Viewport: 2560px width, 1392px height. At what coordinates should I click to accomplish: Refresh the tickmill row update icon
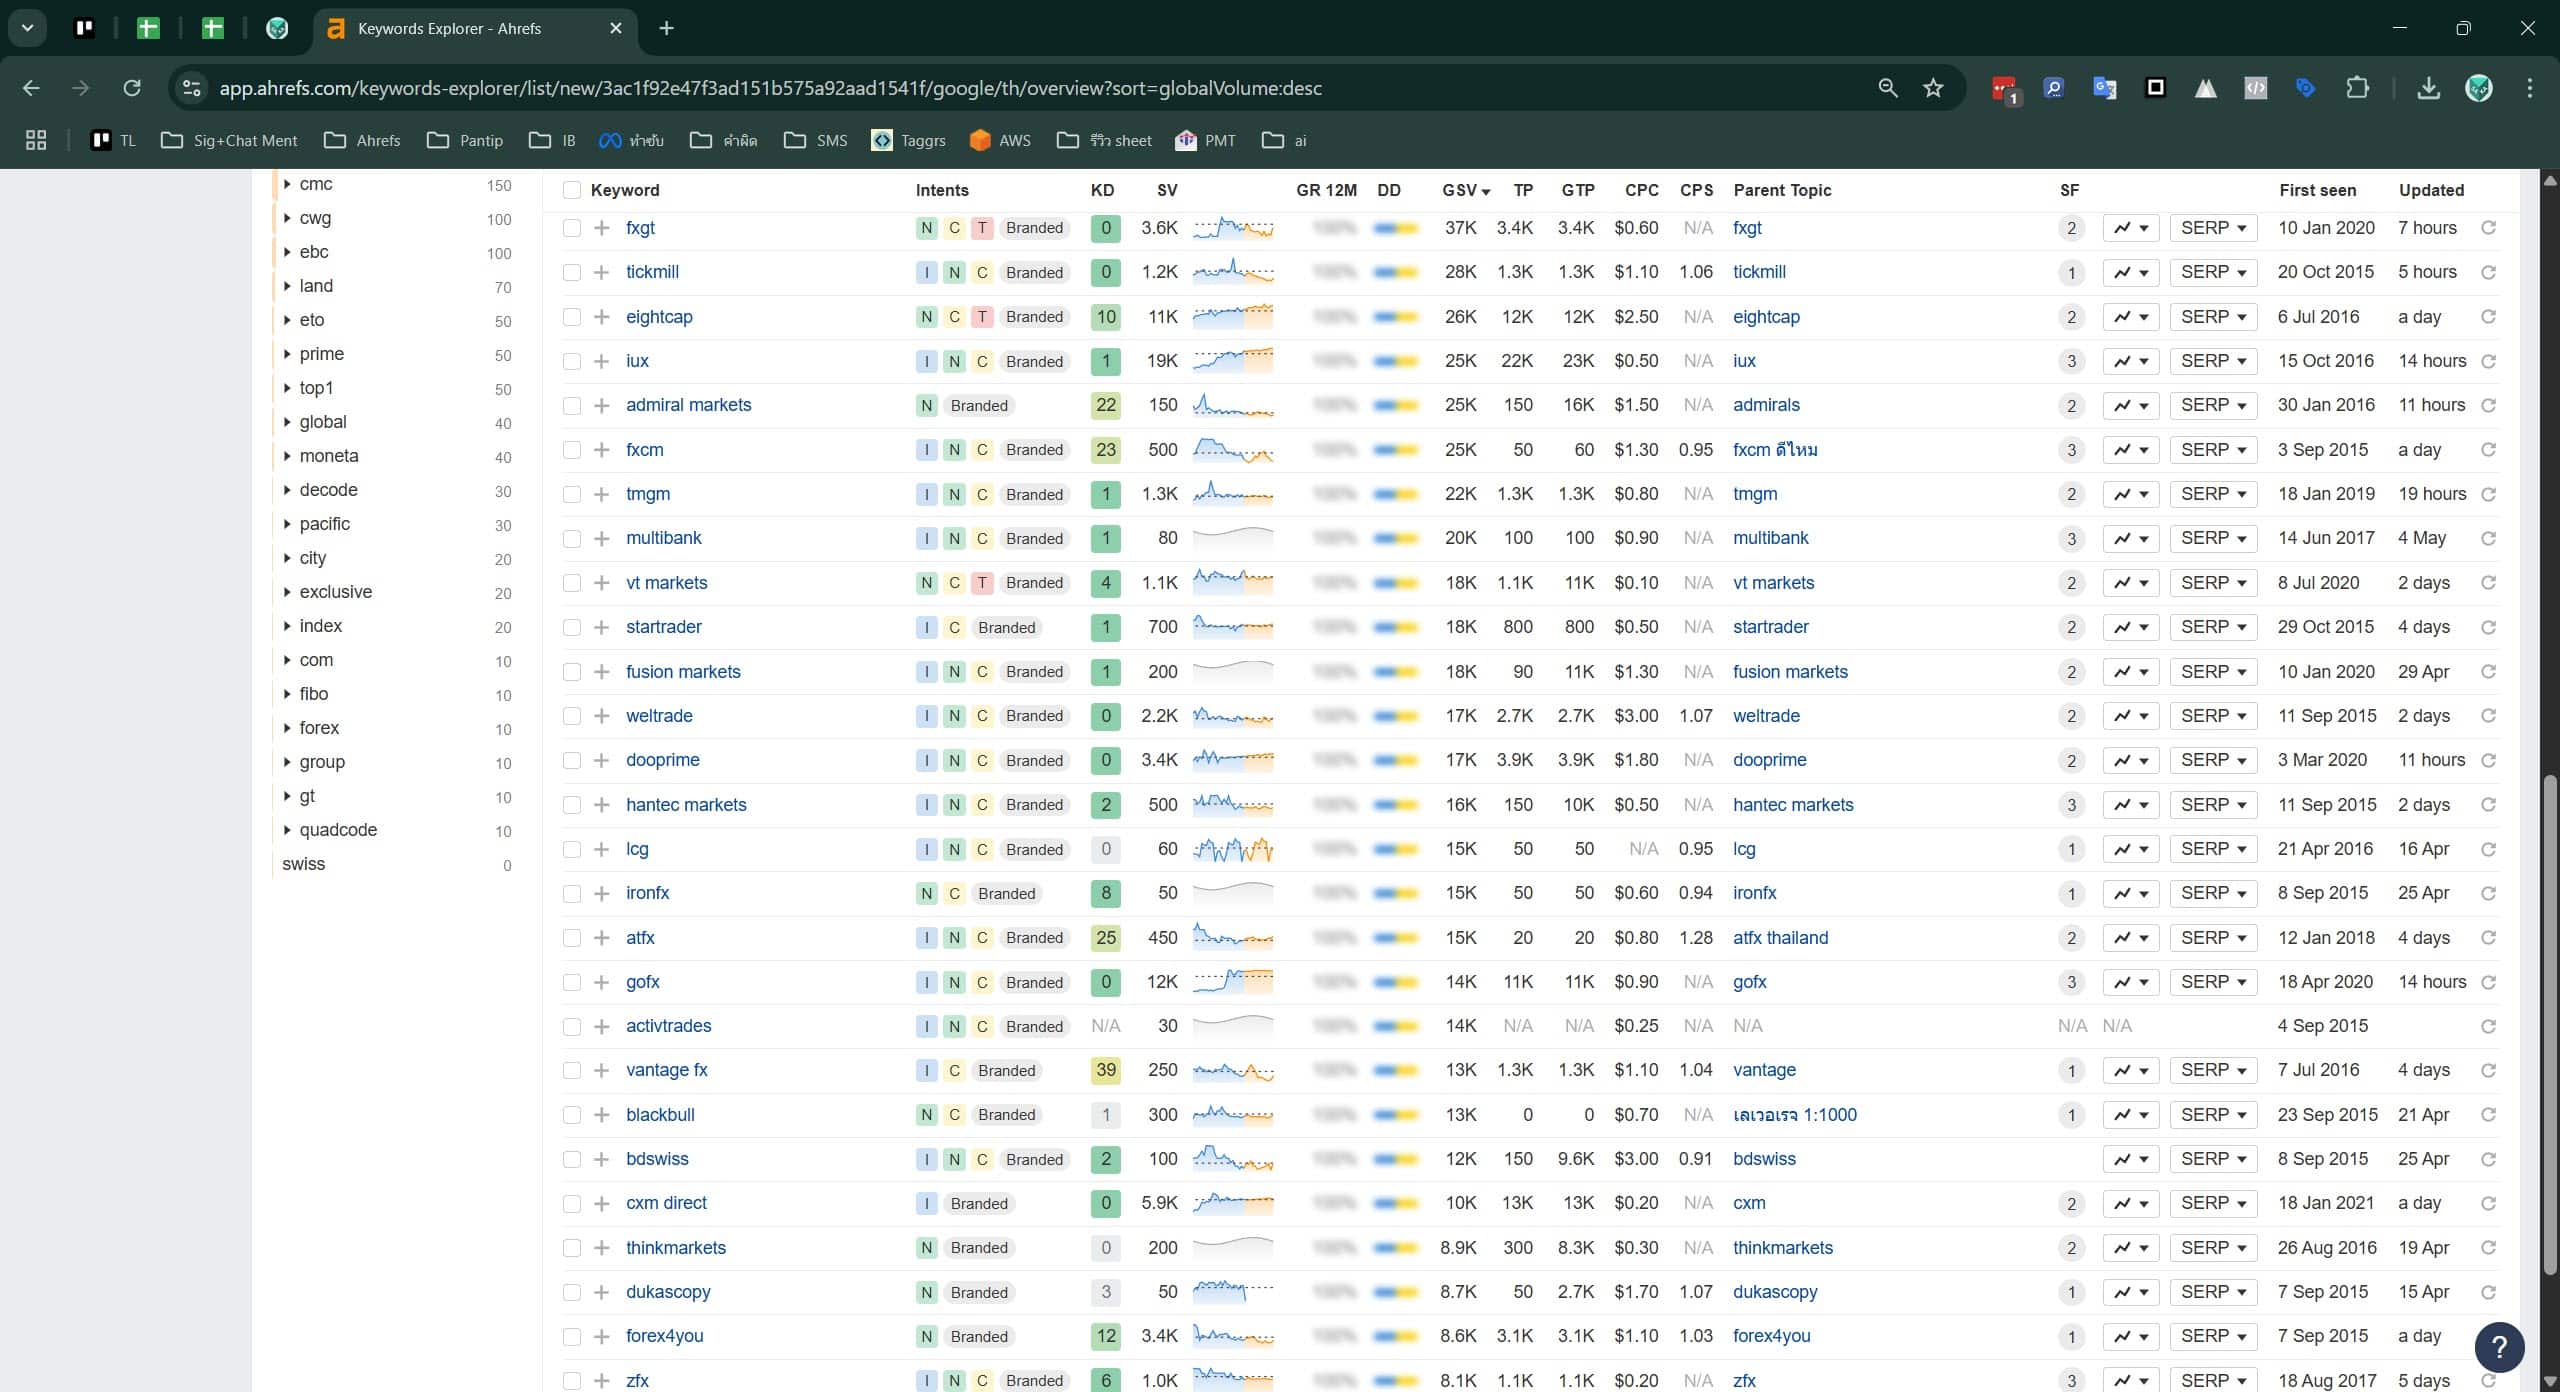coord(2488,272)
